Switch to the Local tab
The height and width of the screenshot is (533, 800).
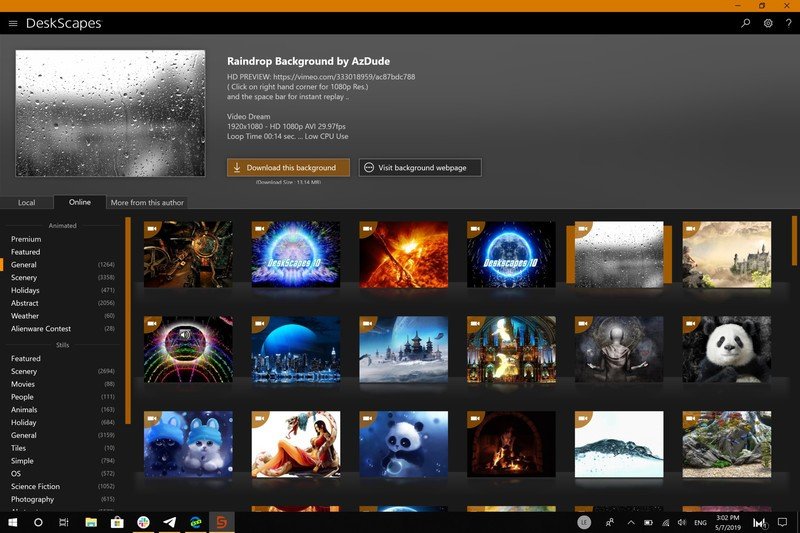click(27, 202)
